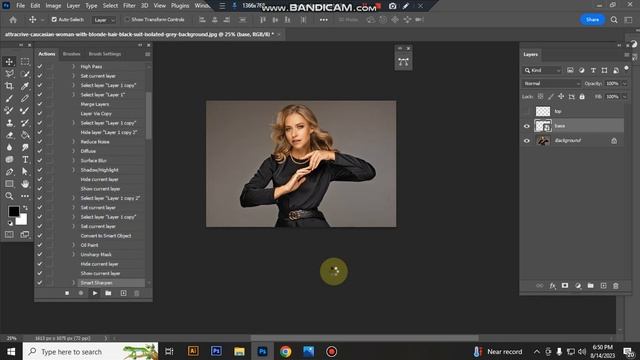
Task: Toggle the Smart Sharpen step checkmark
Action: (40, 282)
